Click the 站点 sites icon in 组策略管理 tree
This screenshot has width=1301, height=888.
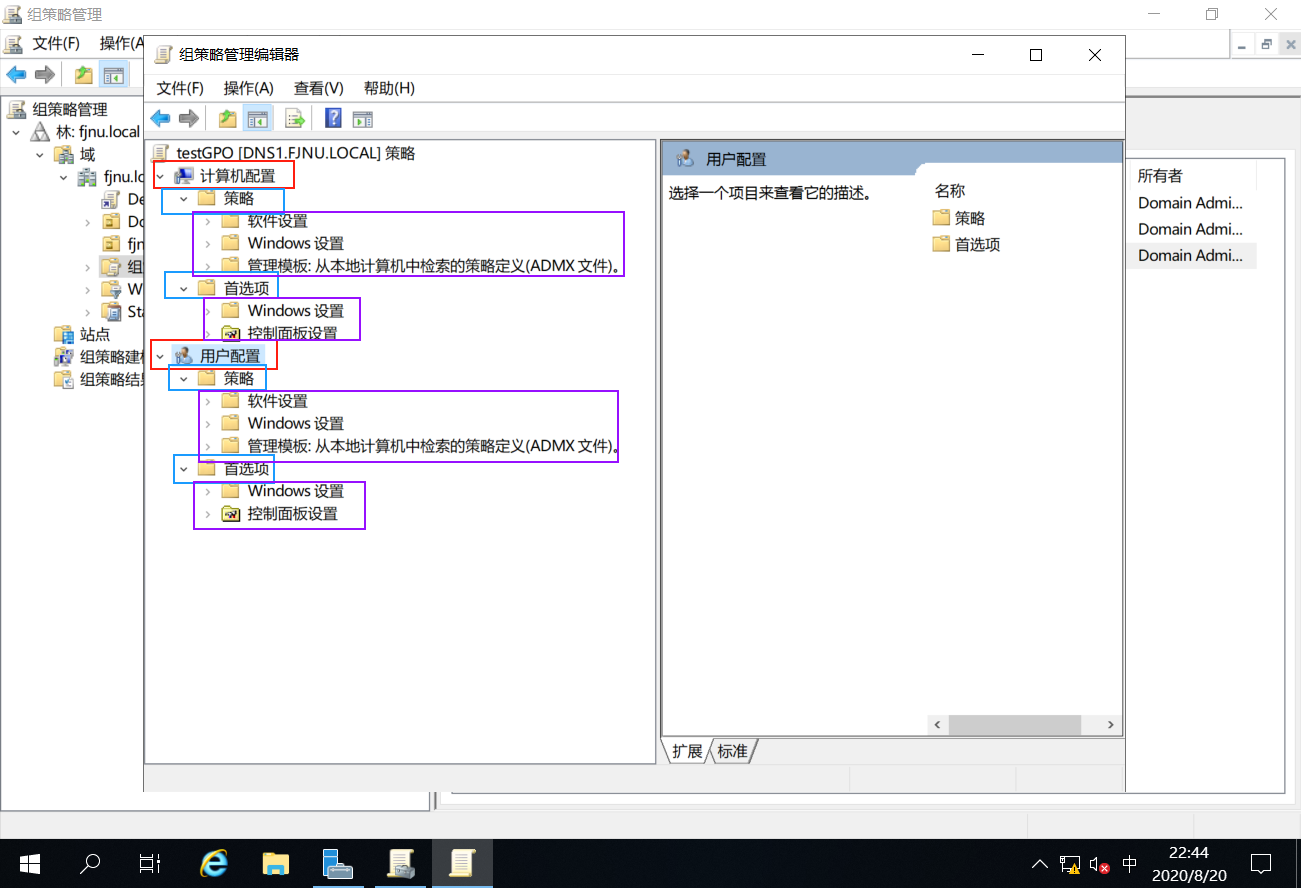64,334
